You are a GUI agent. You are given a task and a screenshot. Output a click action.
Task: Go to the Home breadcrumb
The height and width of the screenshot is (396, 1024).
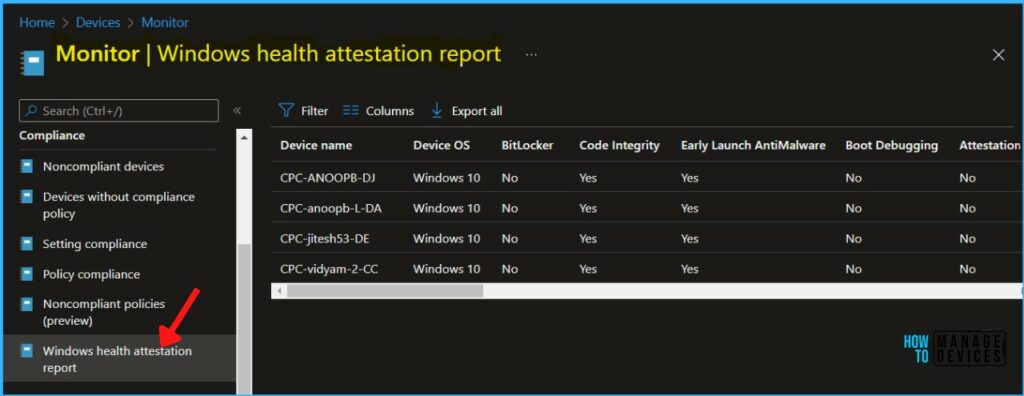pyautogui.click(x=37, y=22)
